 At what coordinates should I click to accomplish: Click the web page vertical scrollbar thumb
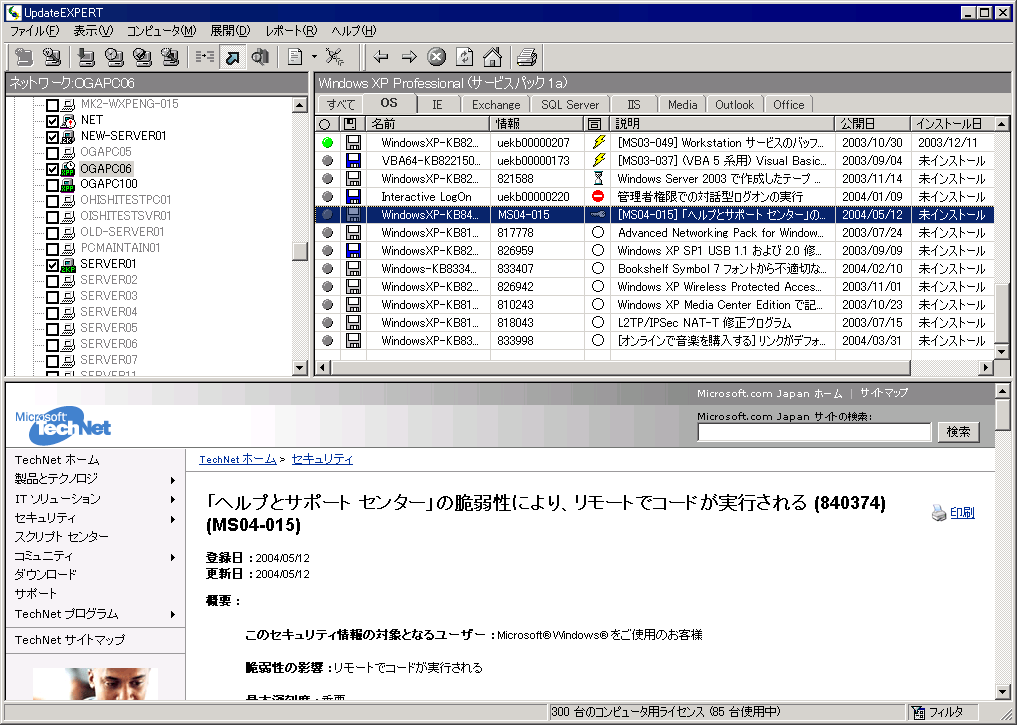click(1002, 414)
